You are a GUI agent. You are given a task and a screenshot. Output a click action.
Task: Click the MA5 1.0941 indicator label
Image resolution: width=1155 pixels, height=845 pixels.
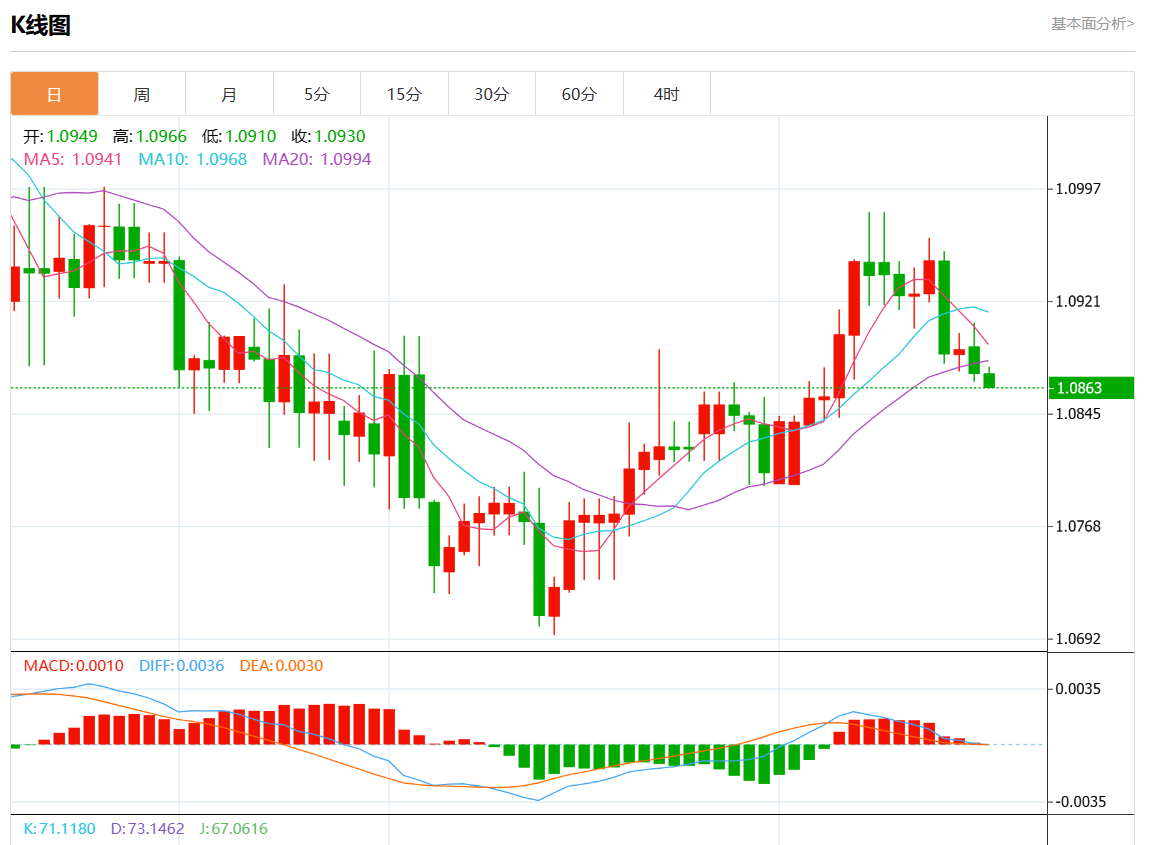[x=73, y=159]
